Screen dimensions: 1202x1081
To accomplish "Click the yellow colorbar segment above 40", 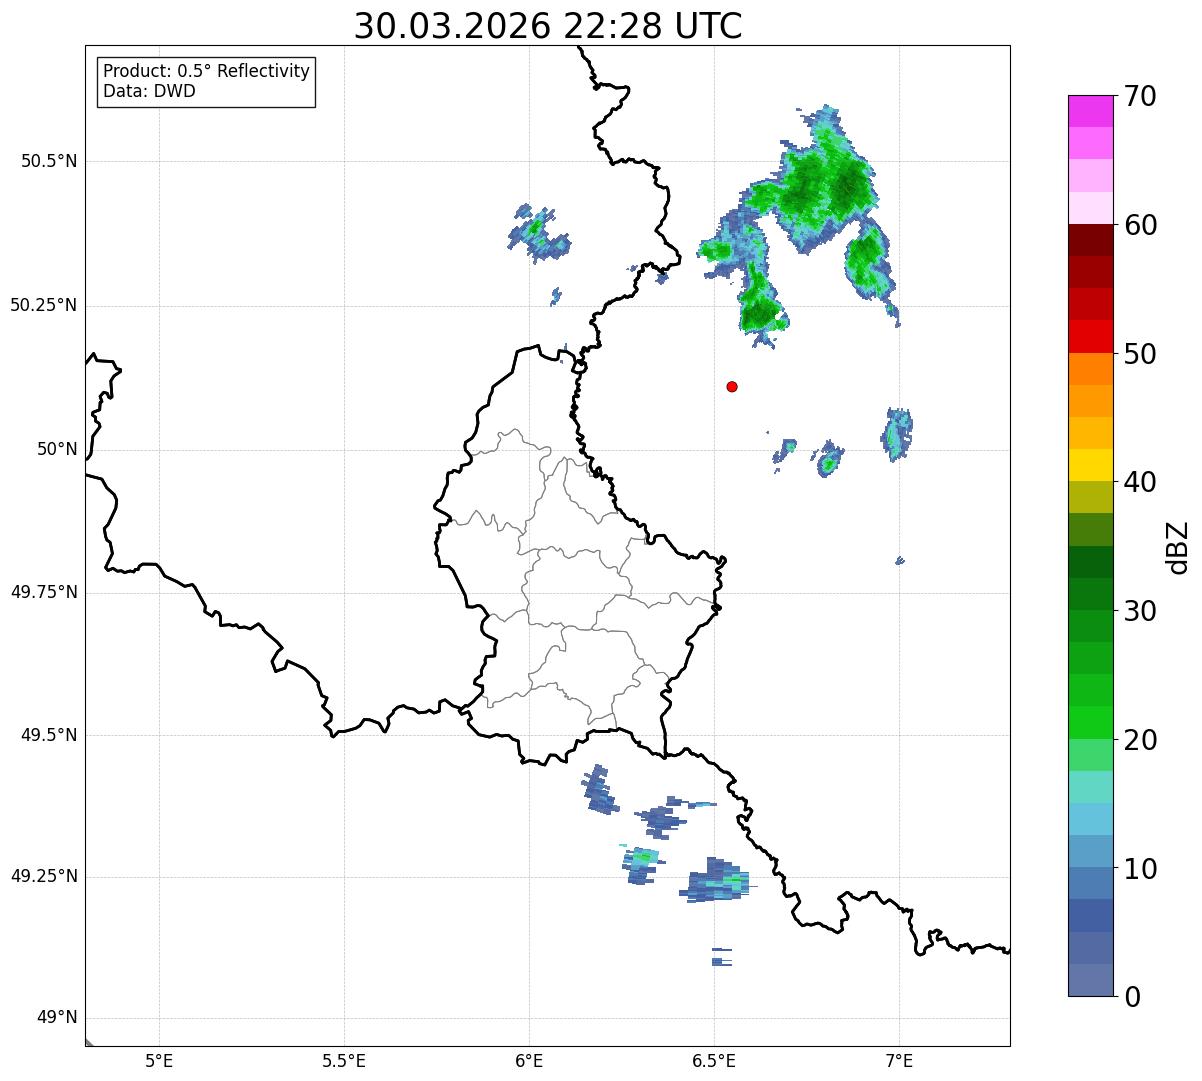I will (x=1091, y=466).
